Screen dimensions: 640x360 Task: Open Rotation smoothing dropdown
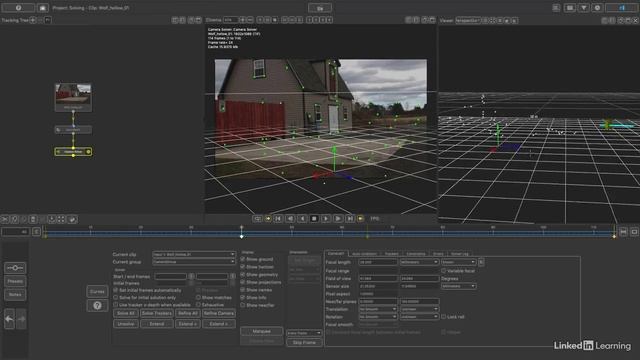click(x=378, y=317)
